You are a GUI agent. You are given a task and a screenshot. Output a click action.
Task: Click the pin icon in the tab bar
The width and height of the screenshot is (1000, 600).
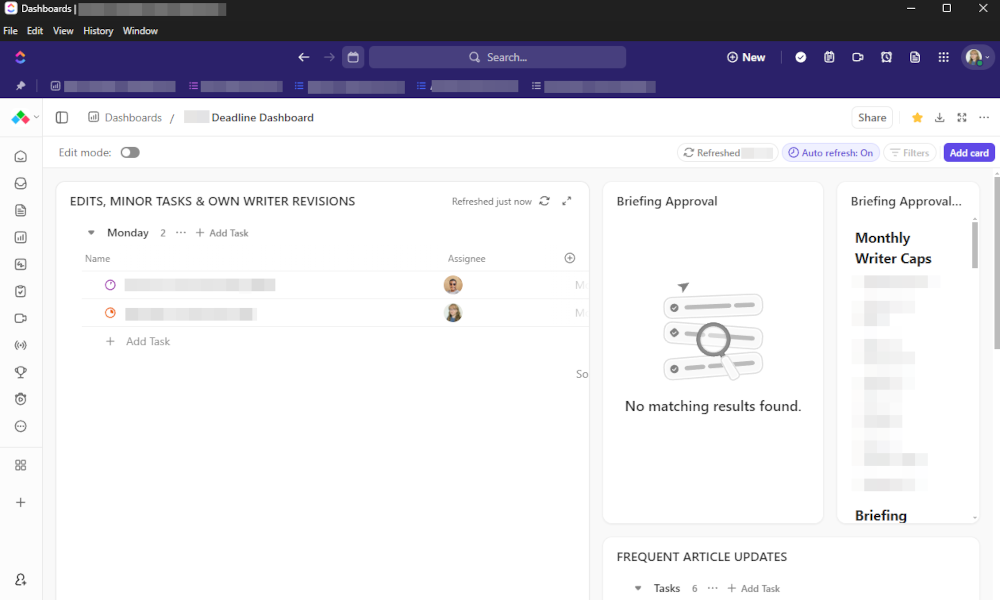pos(20,86)
